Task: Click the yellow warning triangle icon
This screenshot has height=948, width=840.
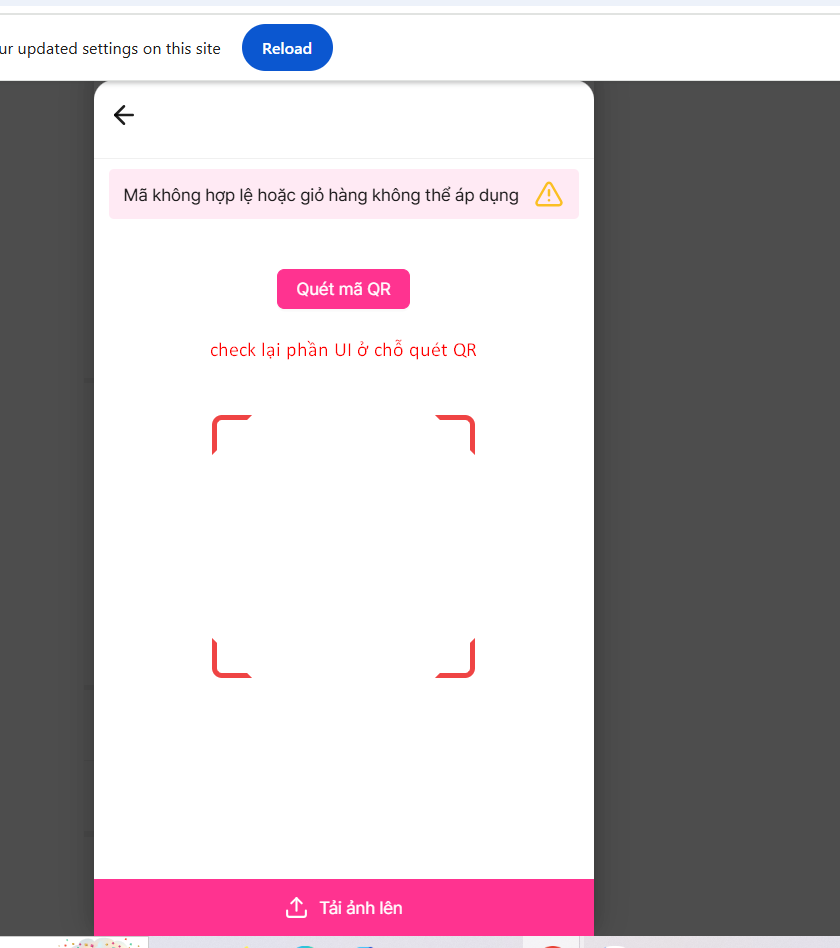Action: pos(549,194)
